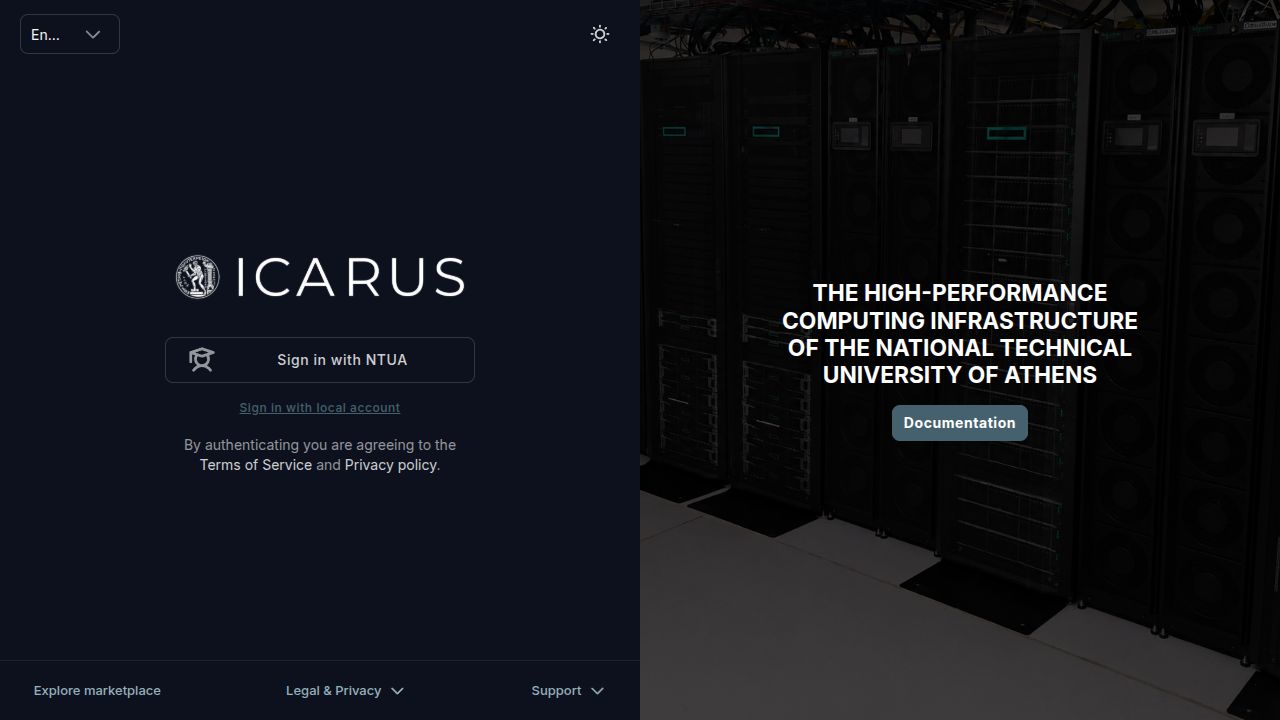
Task: Click the graduation cap icon
Action: 202,360
